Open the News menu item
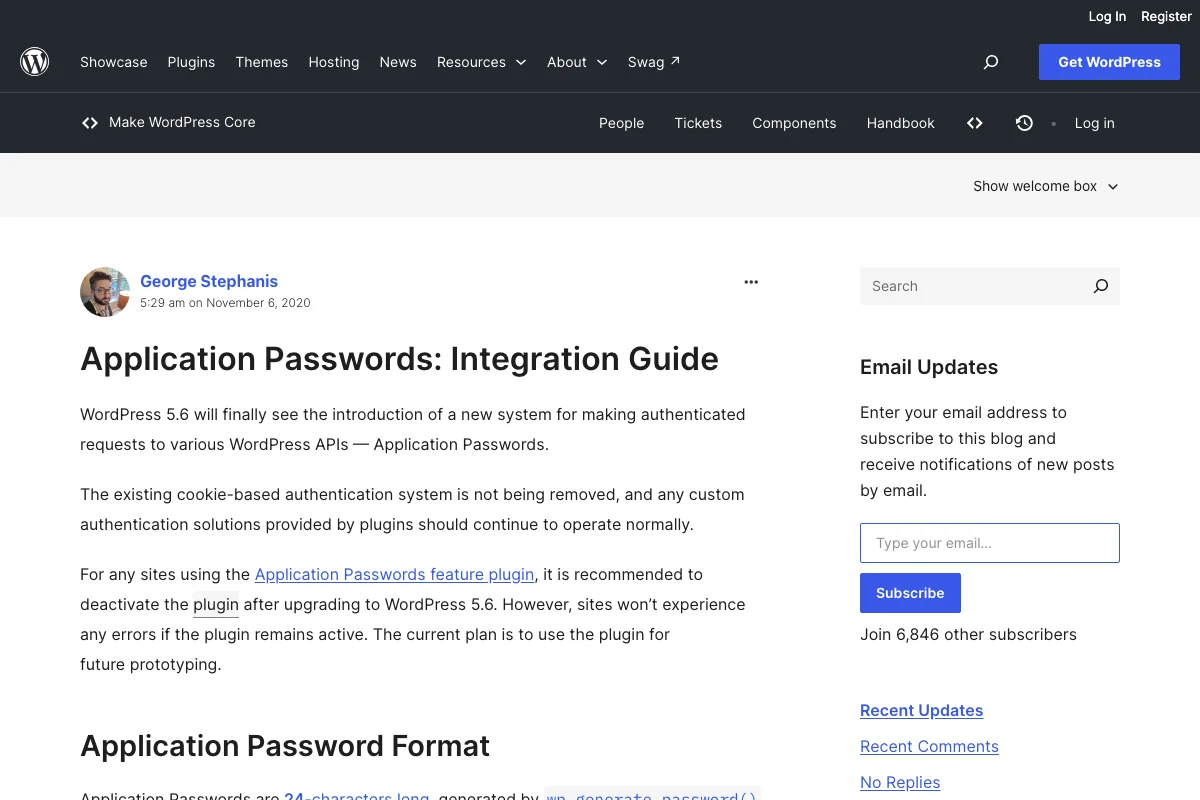Image resolution: width=1200 pixels, height=800 pixels. 398,62
